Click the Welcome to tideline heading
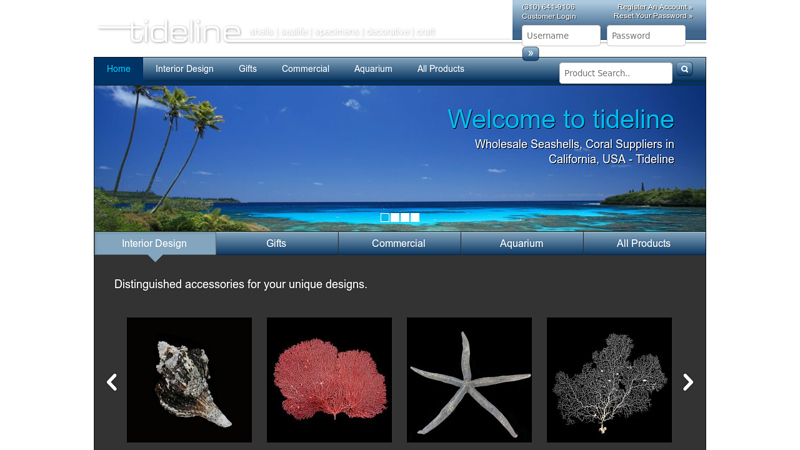 (561, 119)
